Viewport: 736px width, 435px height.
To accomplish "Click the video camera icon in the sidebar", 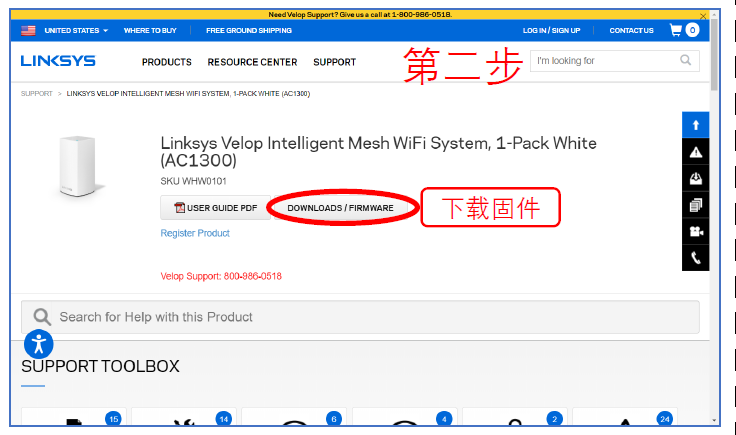I will coord(695,232).
